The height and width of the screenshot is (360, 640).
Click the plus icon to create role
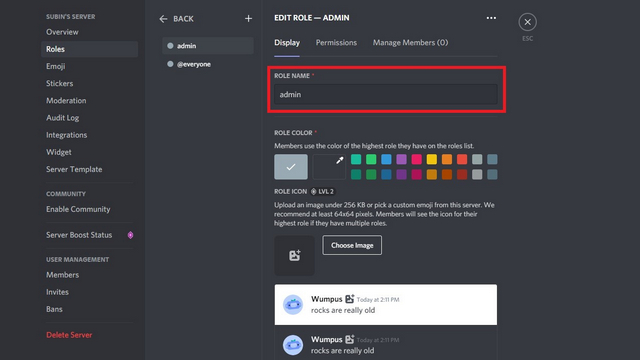click(248, 18)
